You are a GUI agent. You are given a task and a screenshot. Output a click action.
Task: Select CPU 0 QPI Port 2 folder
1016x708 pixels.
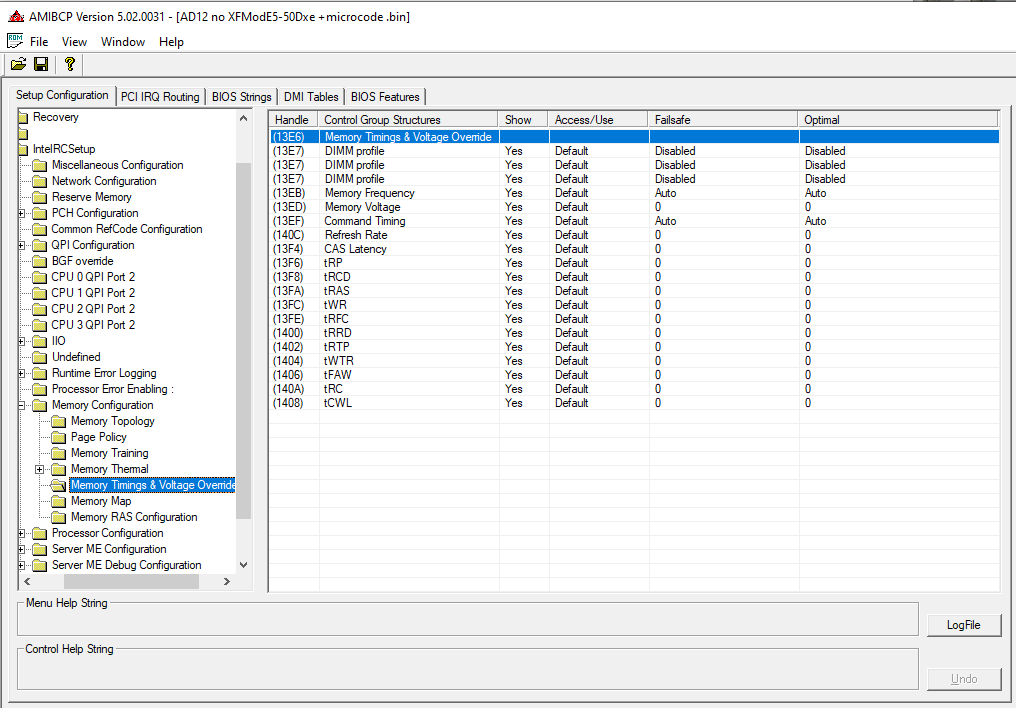[93, 277]
